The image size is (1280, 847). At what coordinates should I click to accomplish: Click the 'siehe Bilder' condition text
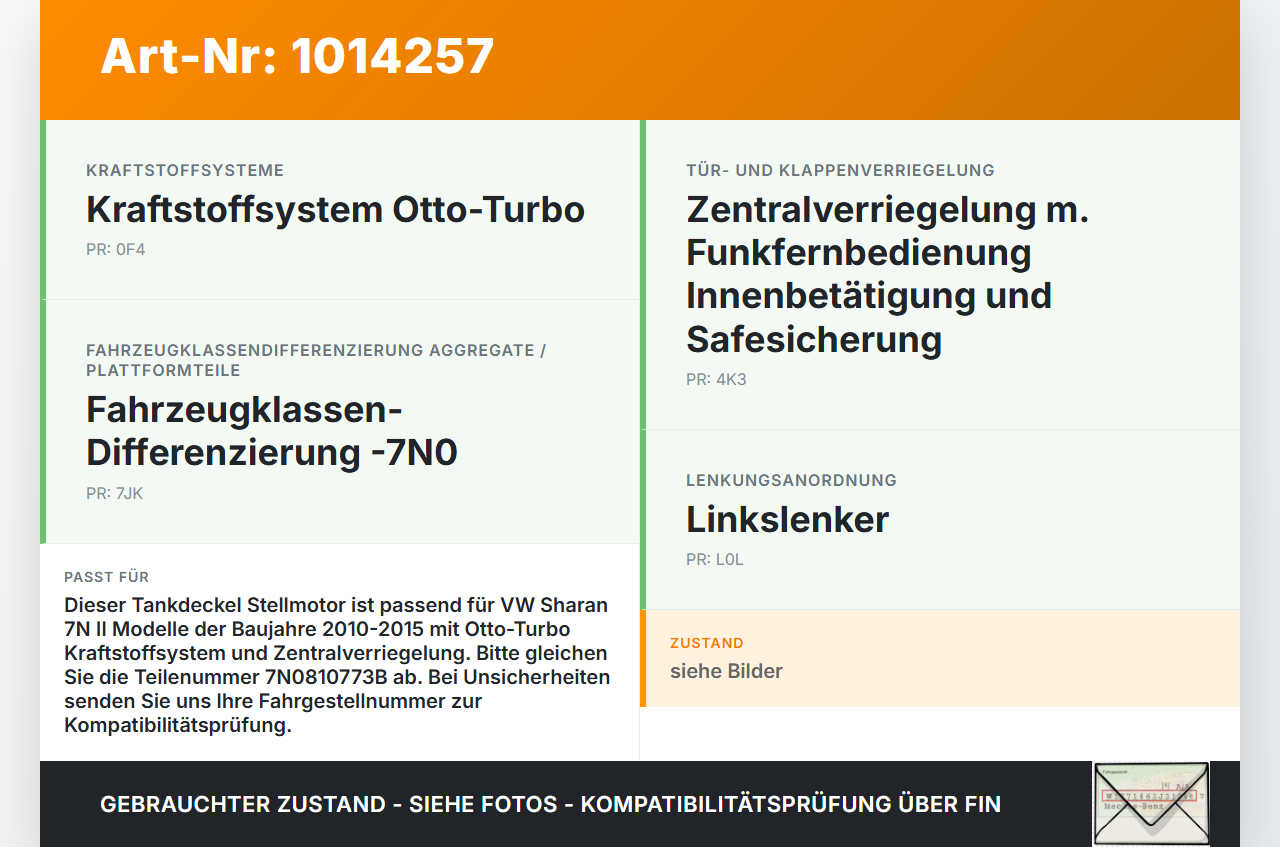pos(726,671)
